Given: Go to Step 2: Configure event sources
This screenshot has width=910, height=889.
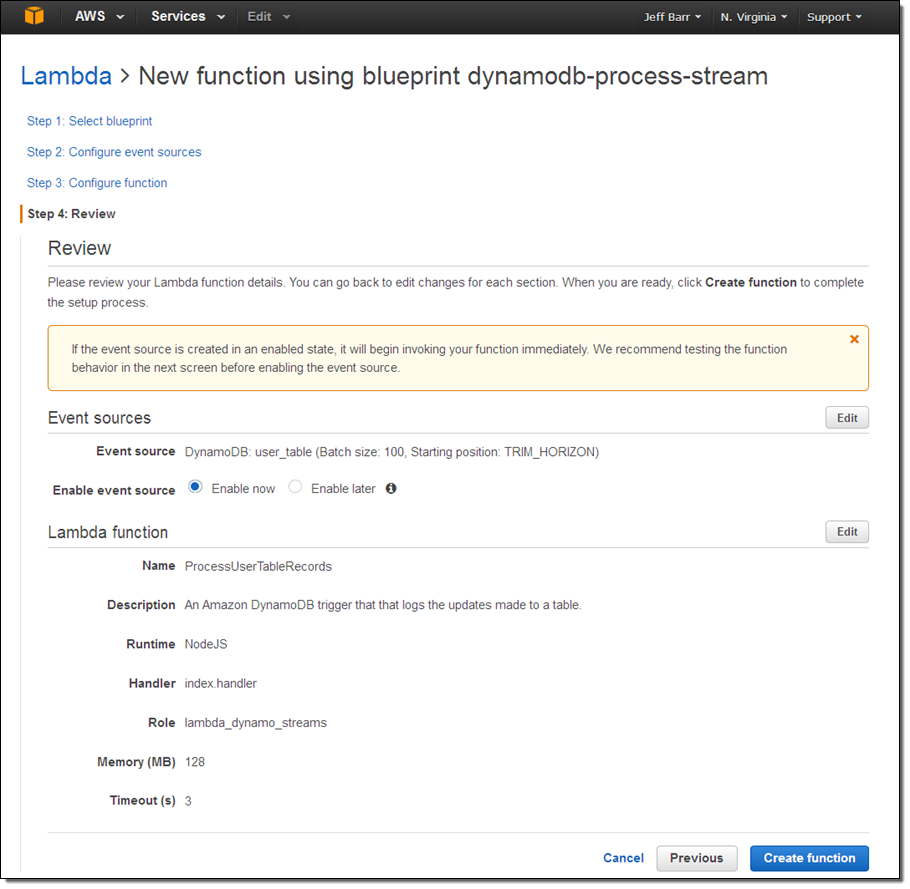Looking at the screenshot, I should tap(114, 152).
